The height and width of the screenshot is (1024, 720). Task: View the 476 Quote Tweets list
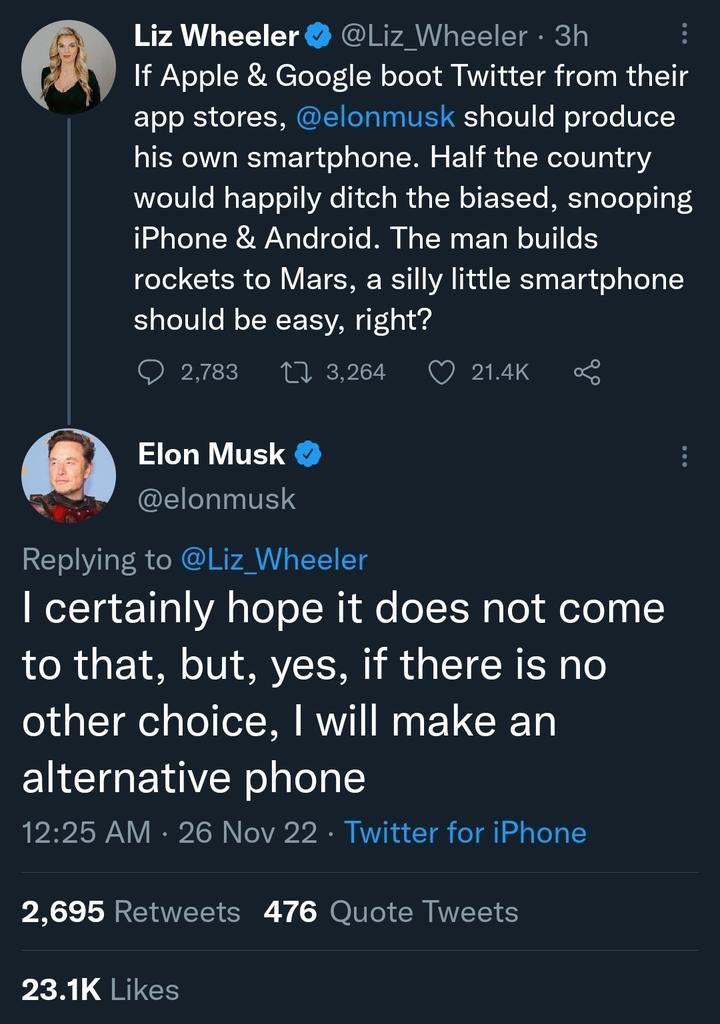click(x=391, y=912)
